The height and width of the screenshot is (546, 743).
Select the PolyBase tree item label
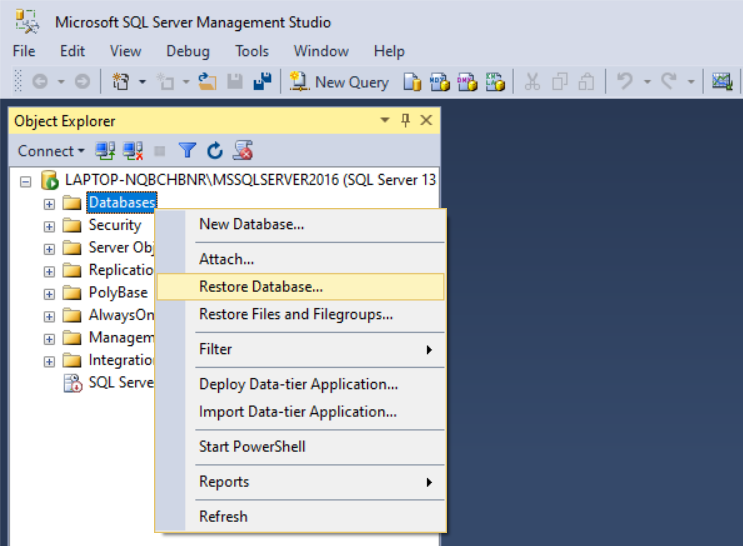(118, 293)
